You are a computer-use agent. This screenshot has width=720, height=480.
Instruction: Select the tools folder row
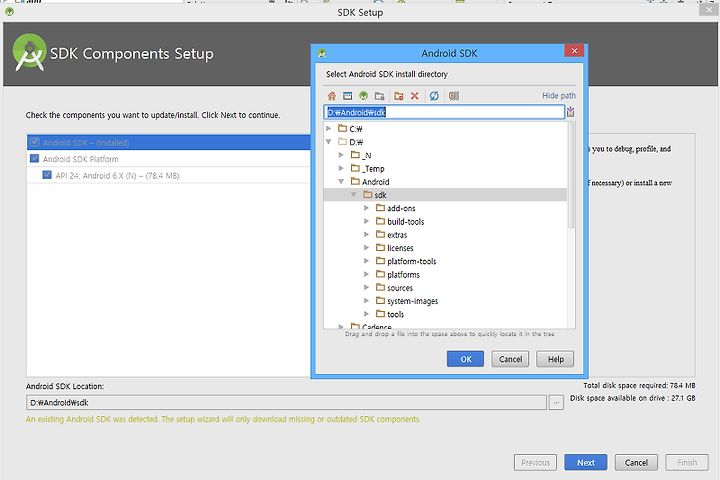445,314
